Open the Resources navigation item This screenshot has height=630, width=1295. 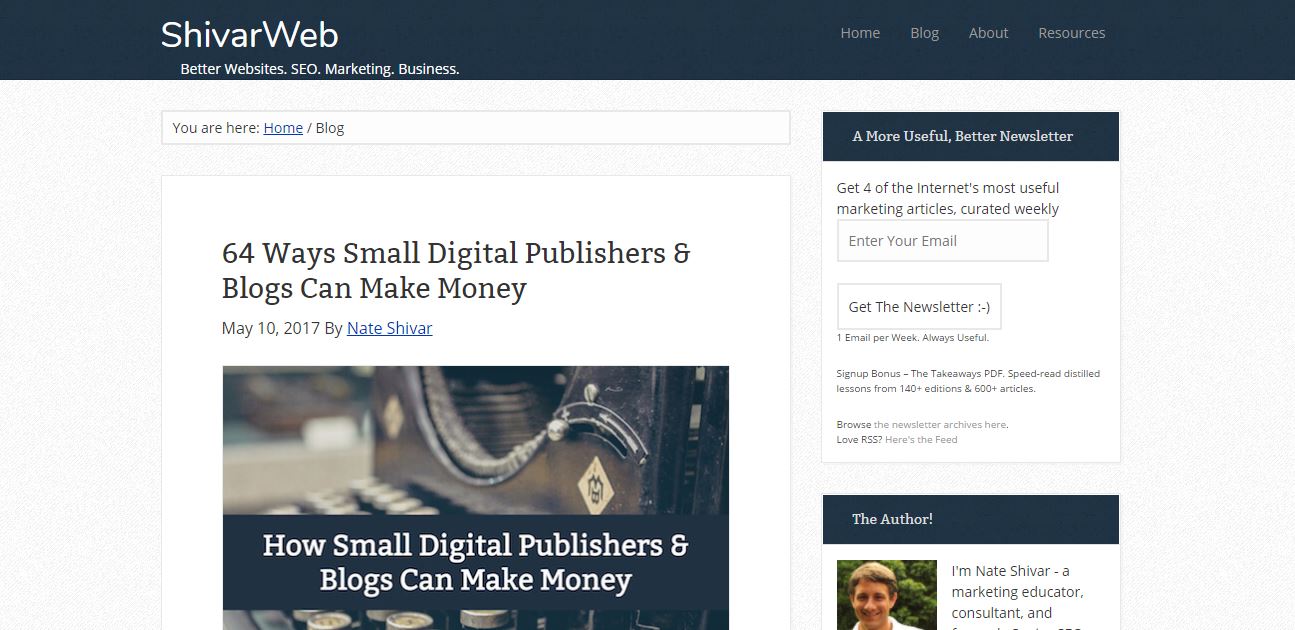pos(1071,33)
